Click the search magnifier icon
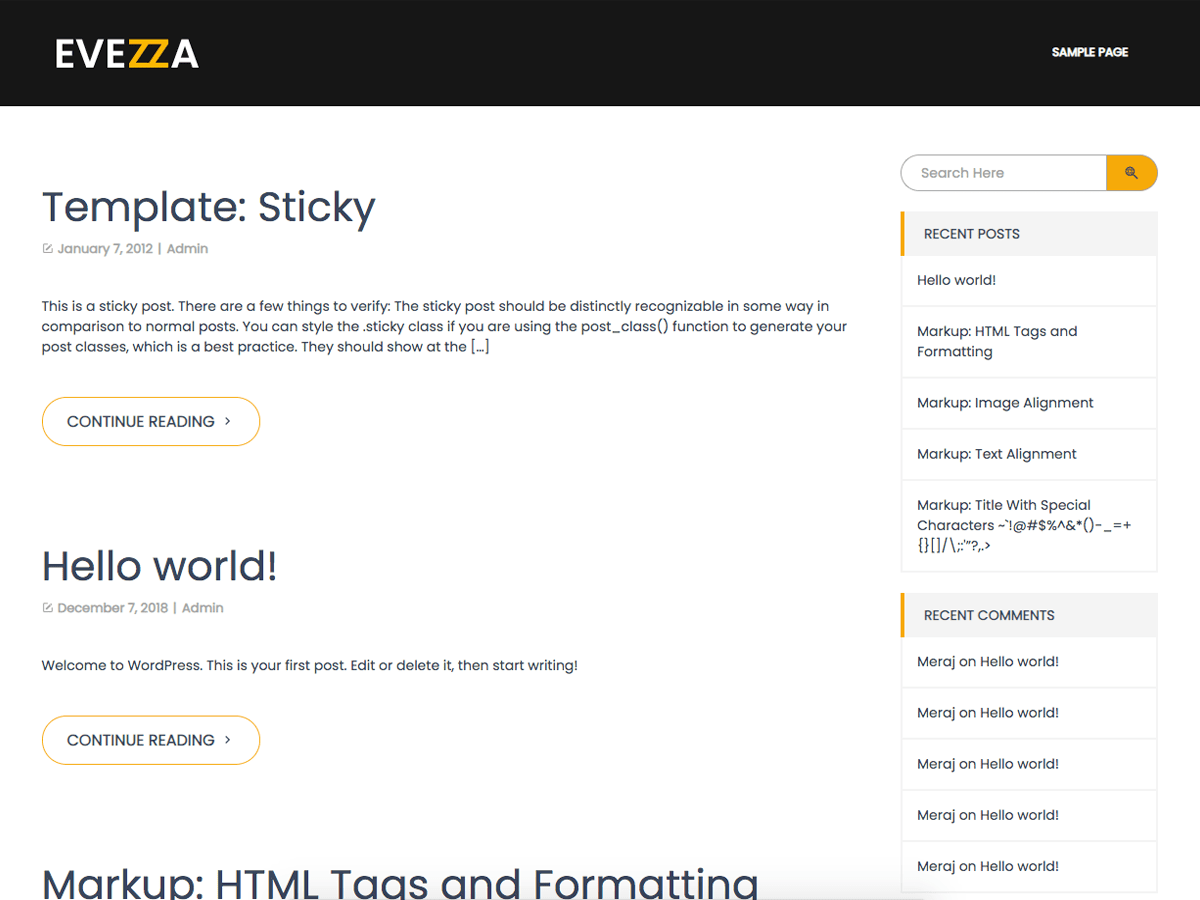 [1131, 172]
